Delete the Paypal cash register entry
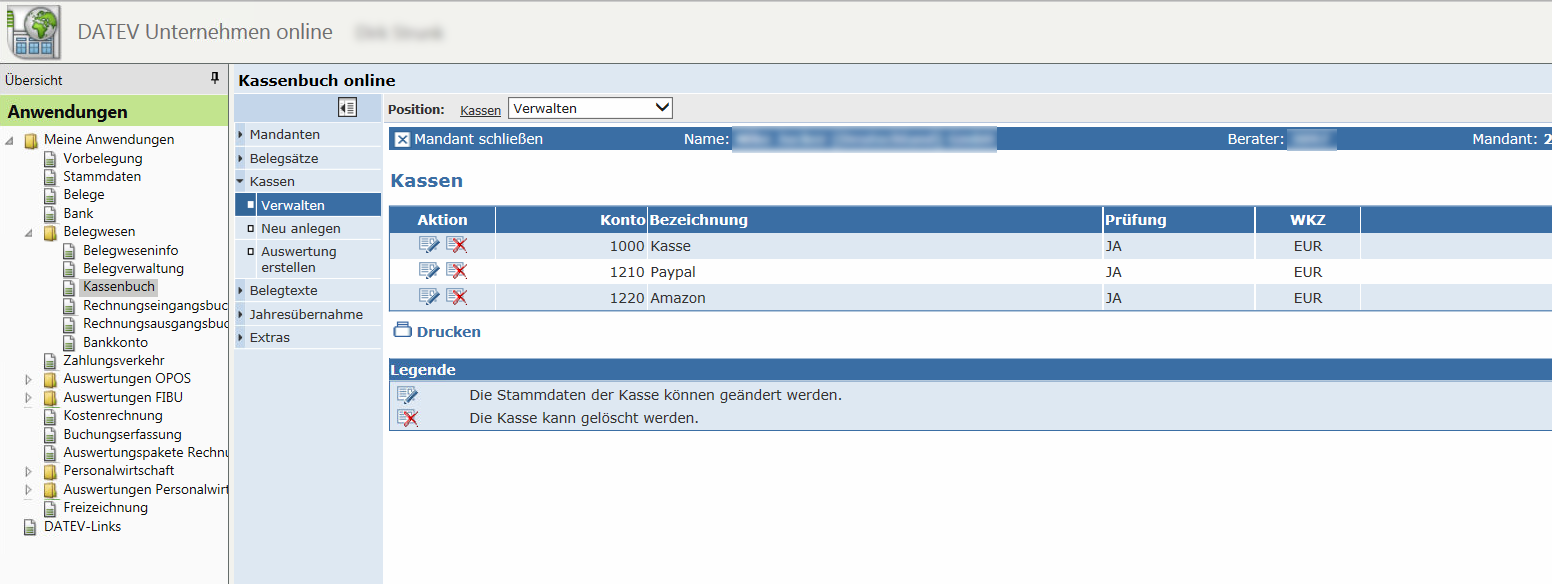 coord(457,271)
